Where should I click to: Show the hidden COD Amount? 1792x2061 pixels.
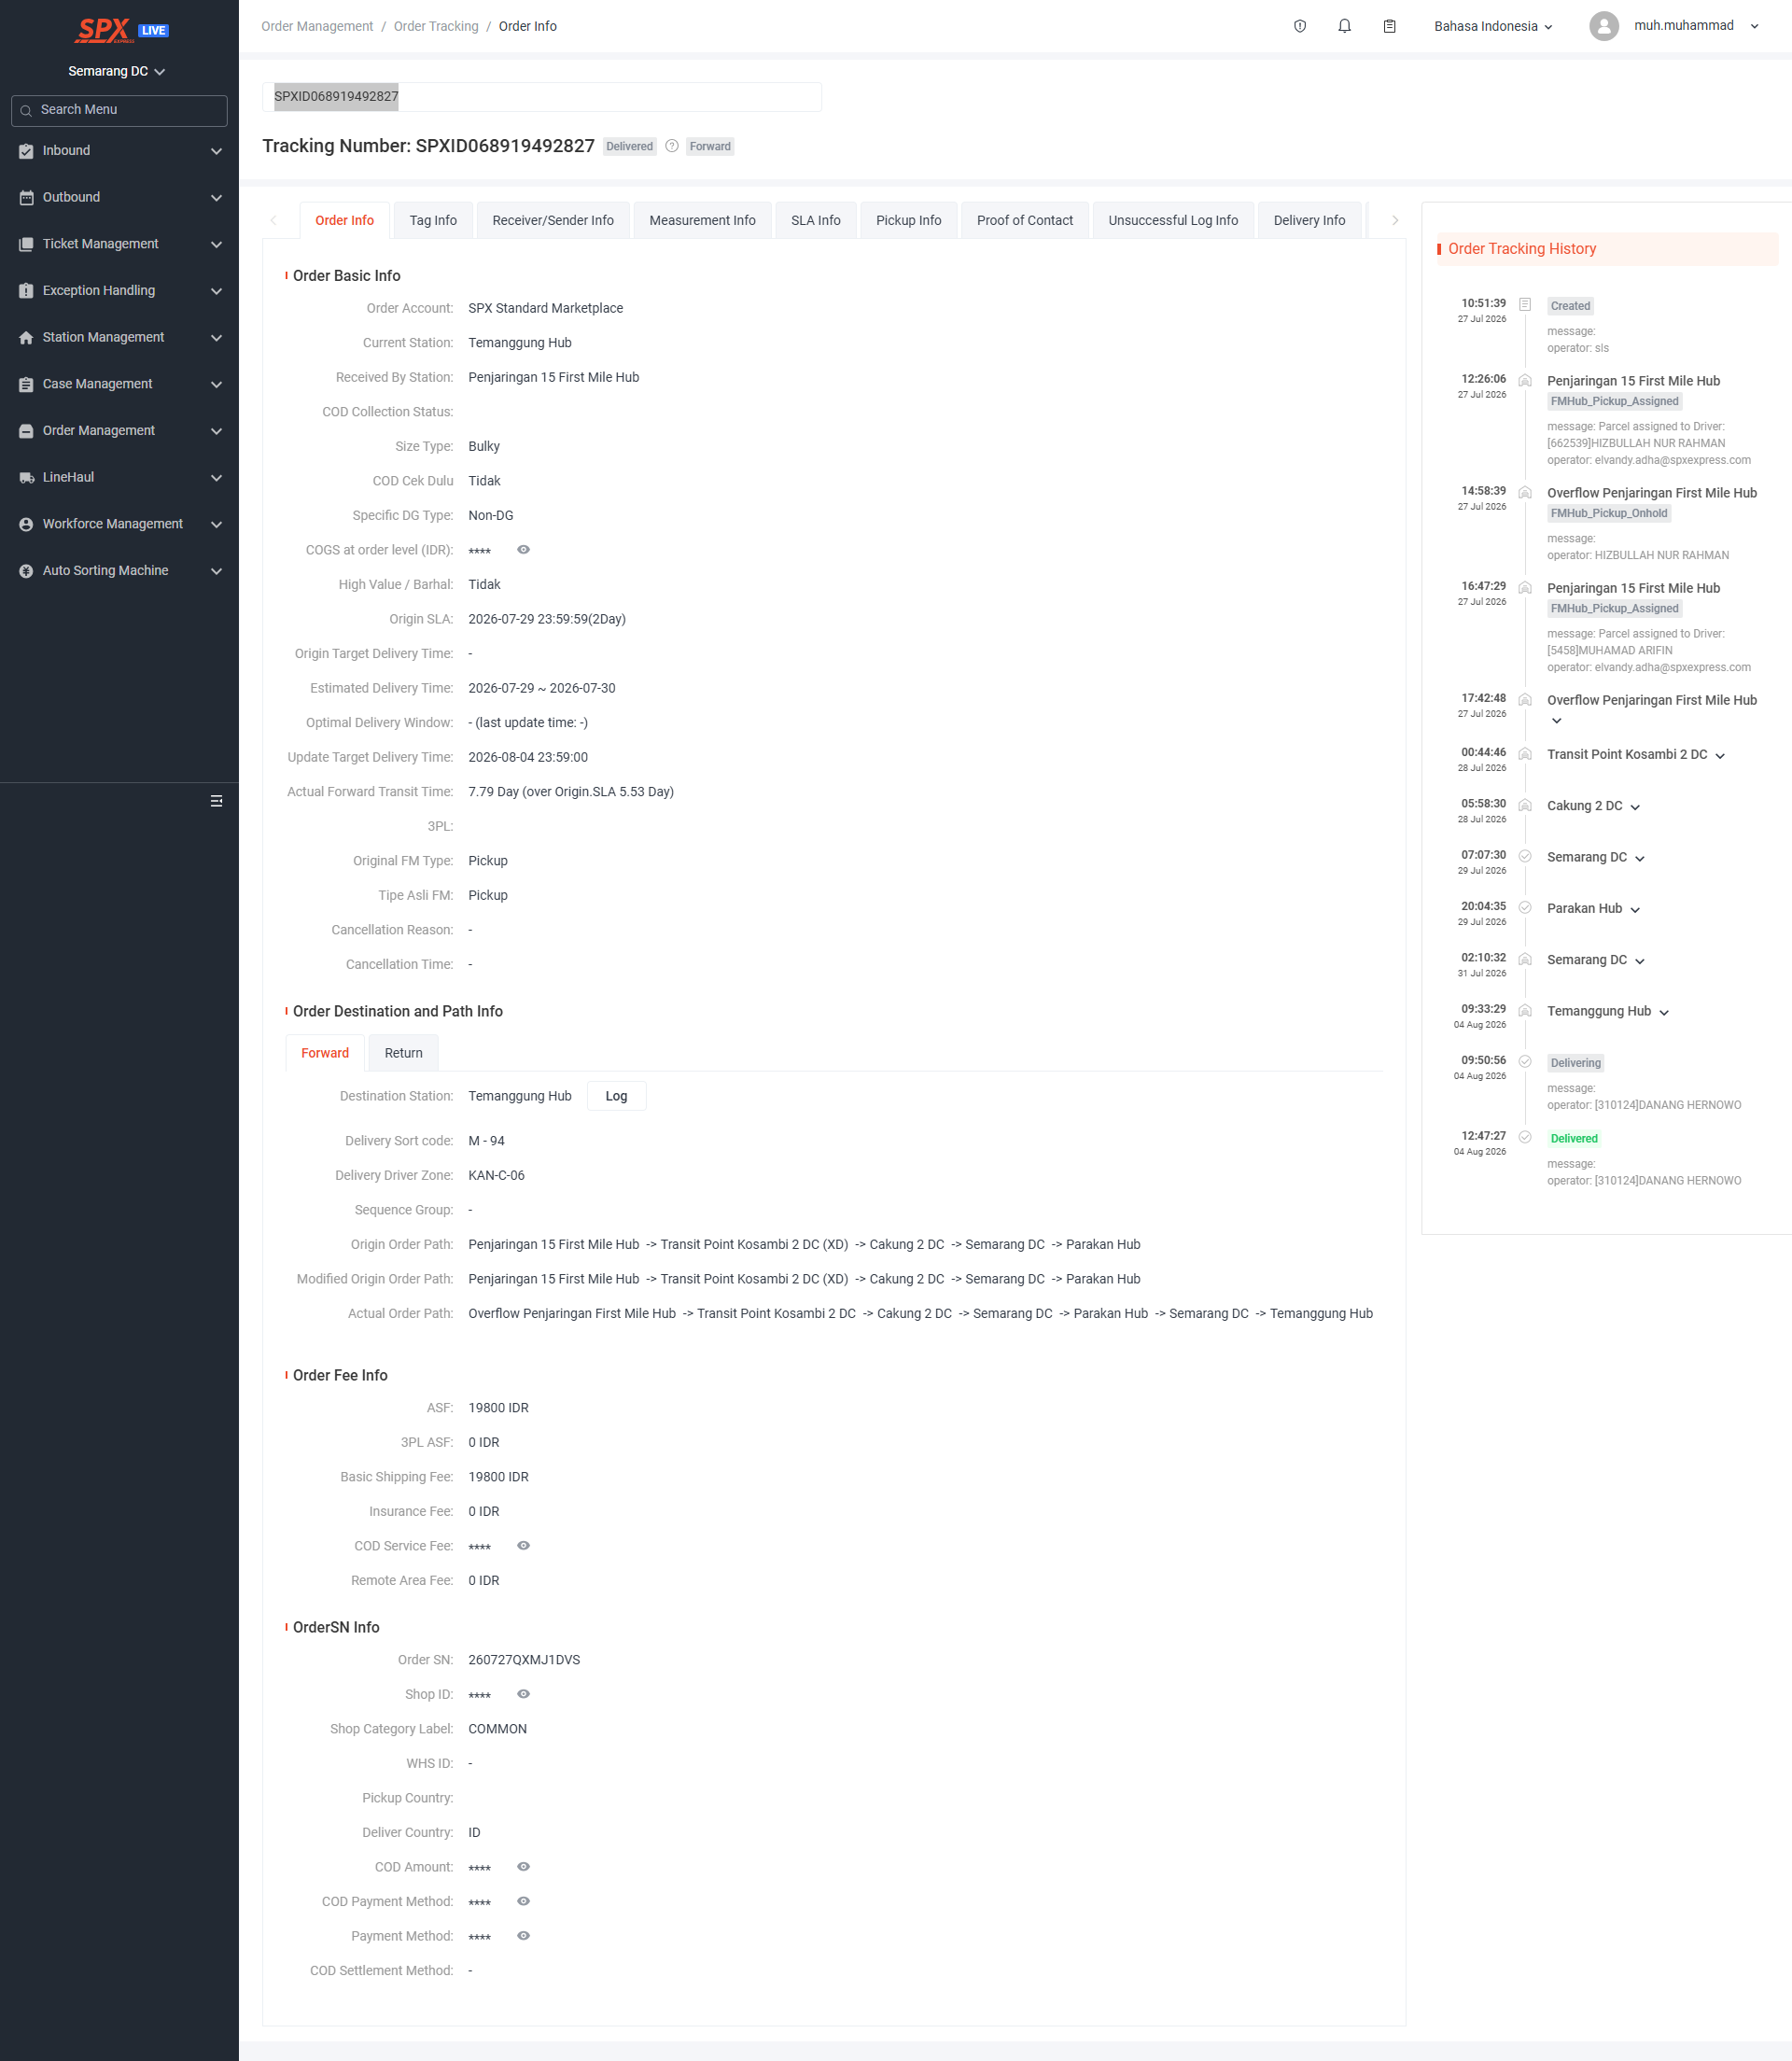click(x=523, y=1867)
